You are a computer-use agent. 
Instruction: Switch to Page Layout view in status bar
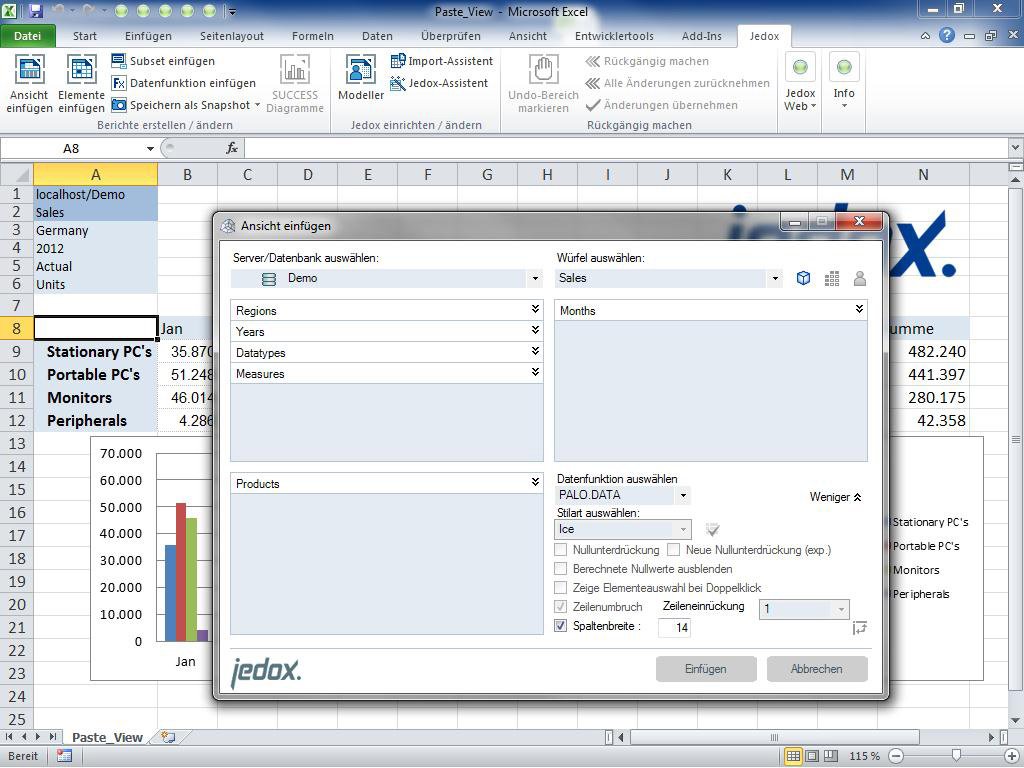pyautogui.click(x=812, y=756)
